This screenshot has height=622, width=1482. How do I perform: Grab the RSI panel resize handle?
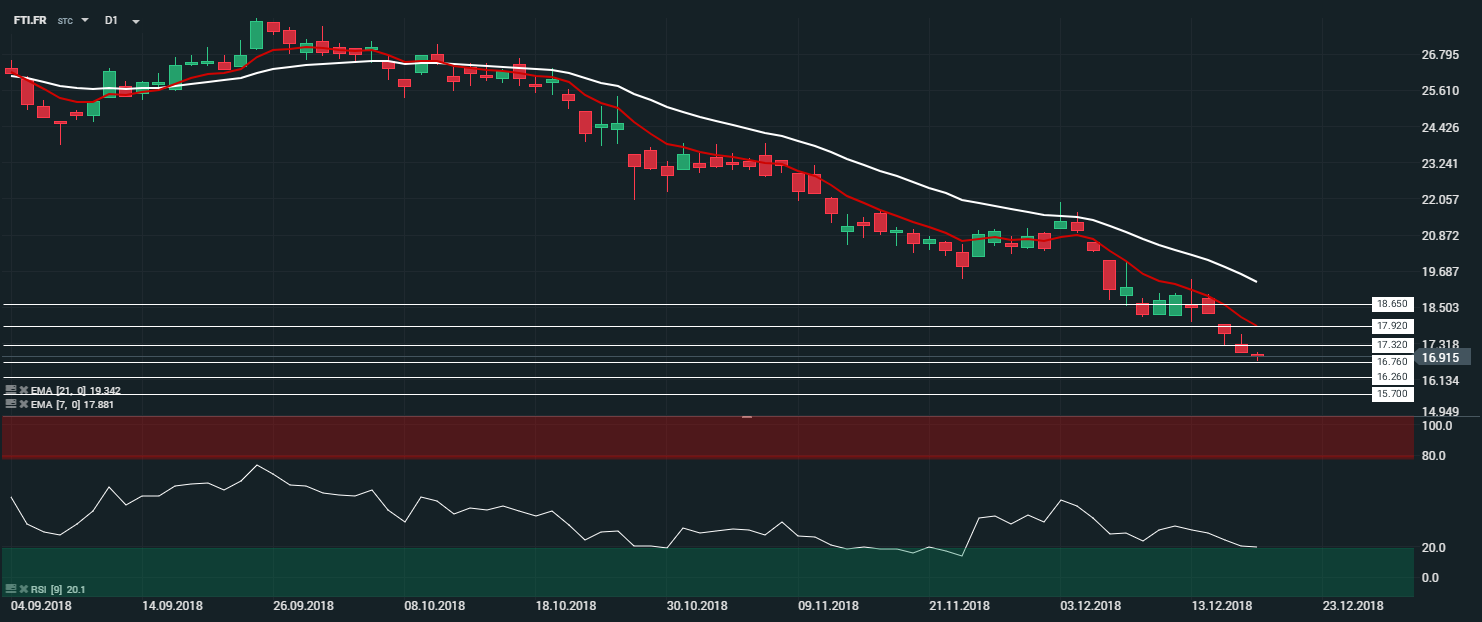[x=746, y=416]
